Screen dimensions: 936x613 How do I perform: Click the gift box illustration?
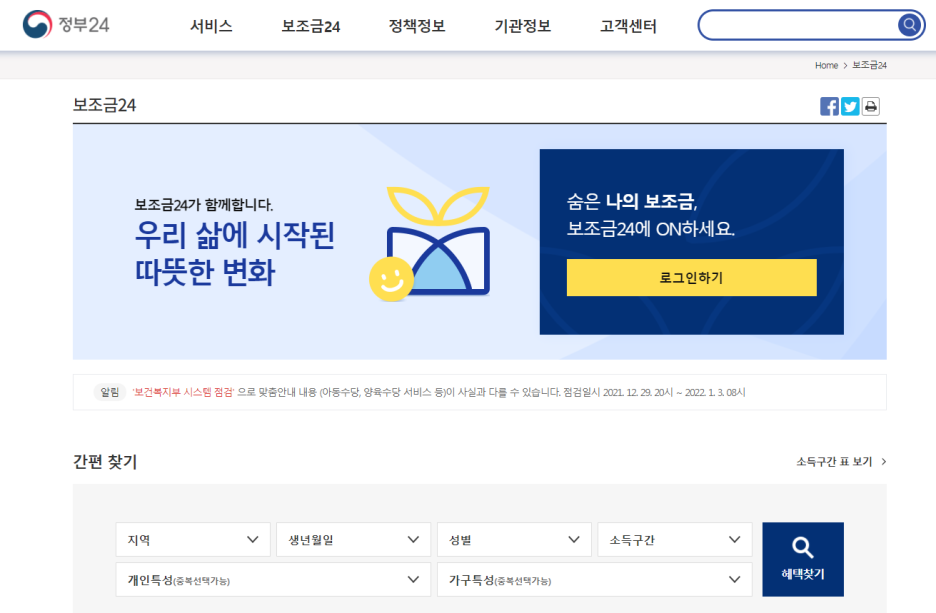pos(430,243)
